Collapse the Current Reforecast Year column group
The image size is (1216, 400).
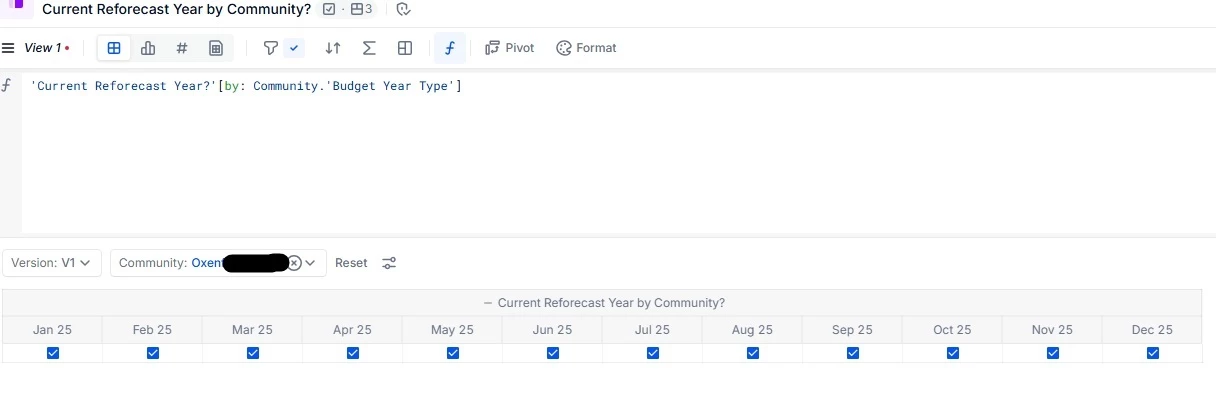pos(488,303)
